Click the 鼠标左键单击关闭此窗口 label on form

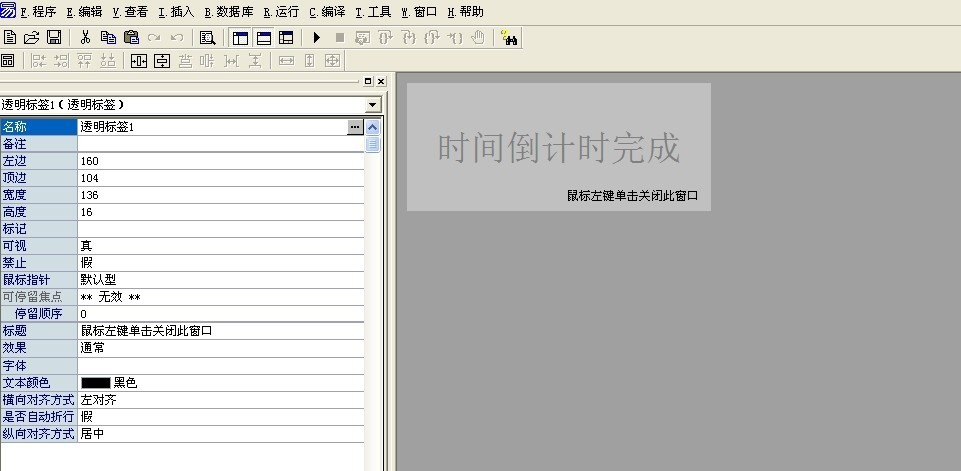pos(632,196)
